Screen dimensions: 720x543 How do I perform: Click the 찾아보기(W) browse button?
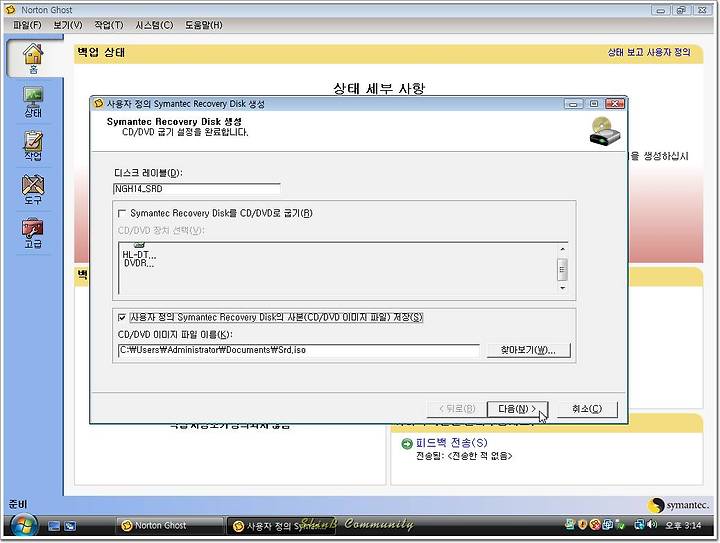click(528, 350)
